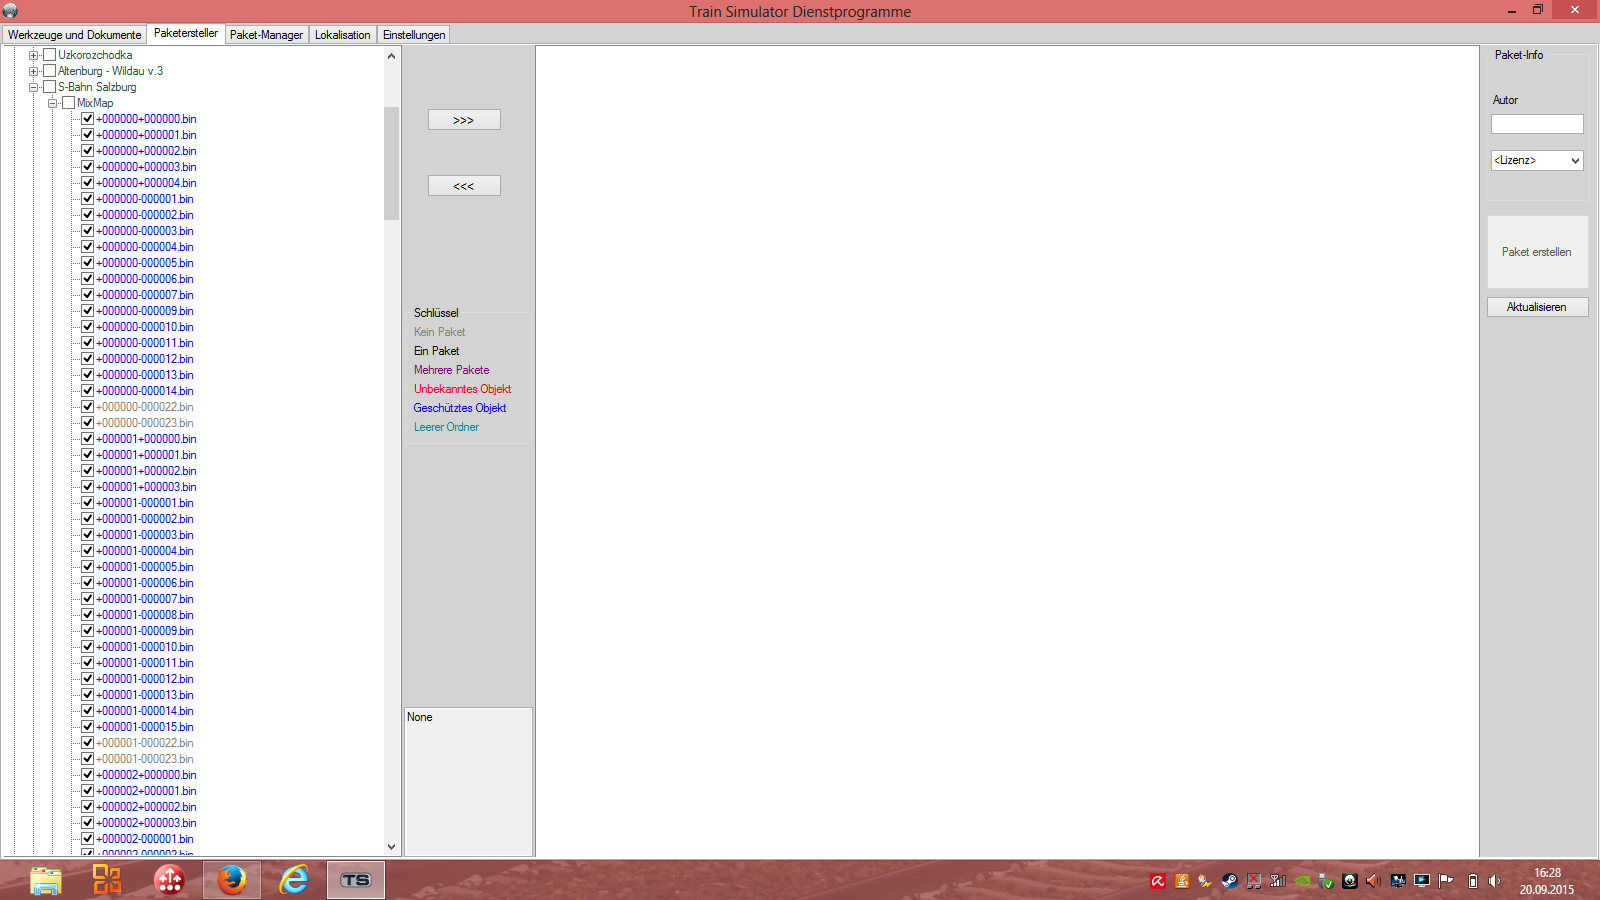Image resolution: width=1600 pixels, height=900 pixels.
Task: Click the tree scrollbar up arrow
Action: [391, 56]
